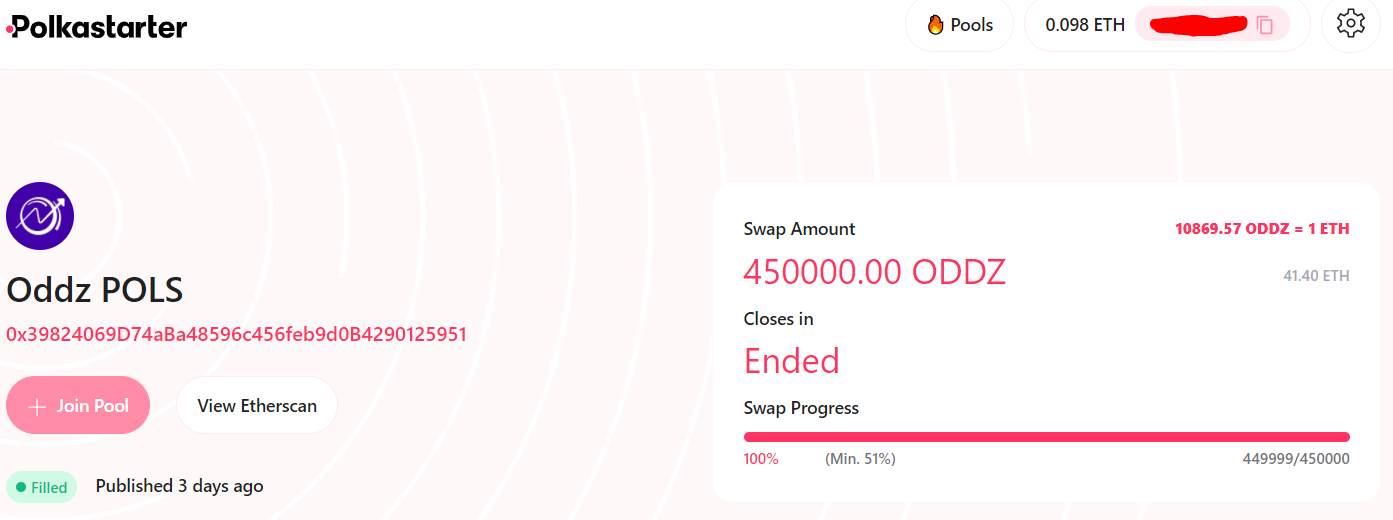Click the View Etherscan button

pos(257,406)
